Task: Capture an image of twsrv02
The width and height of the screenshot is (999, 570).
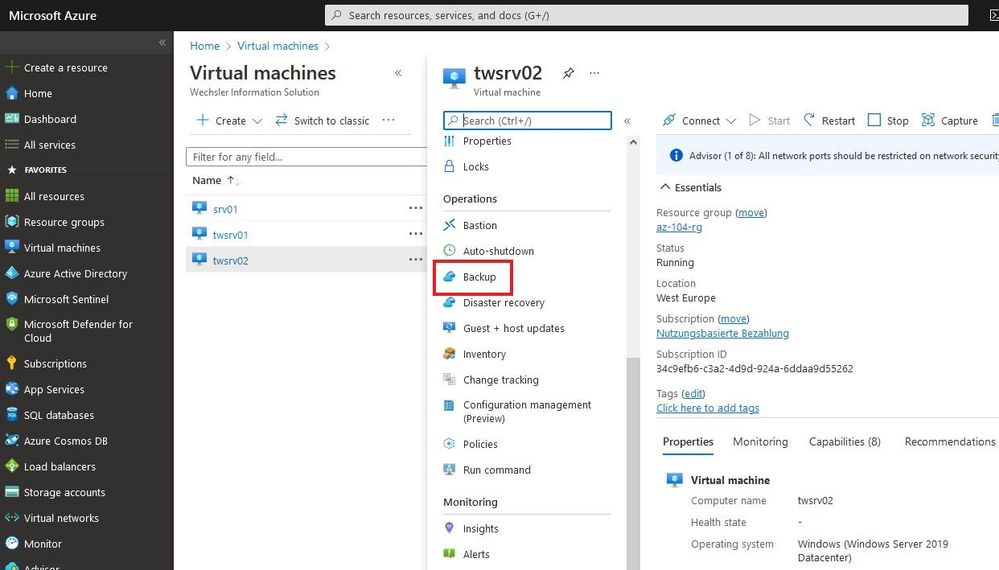Action: 949,120
